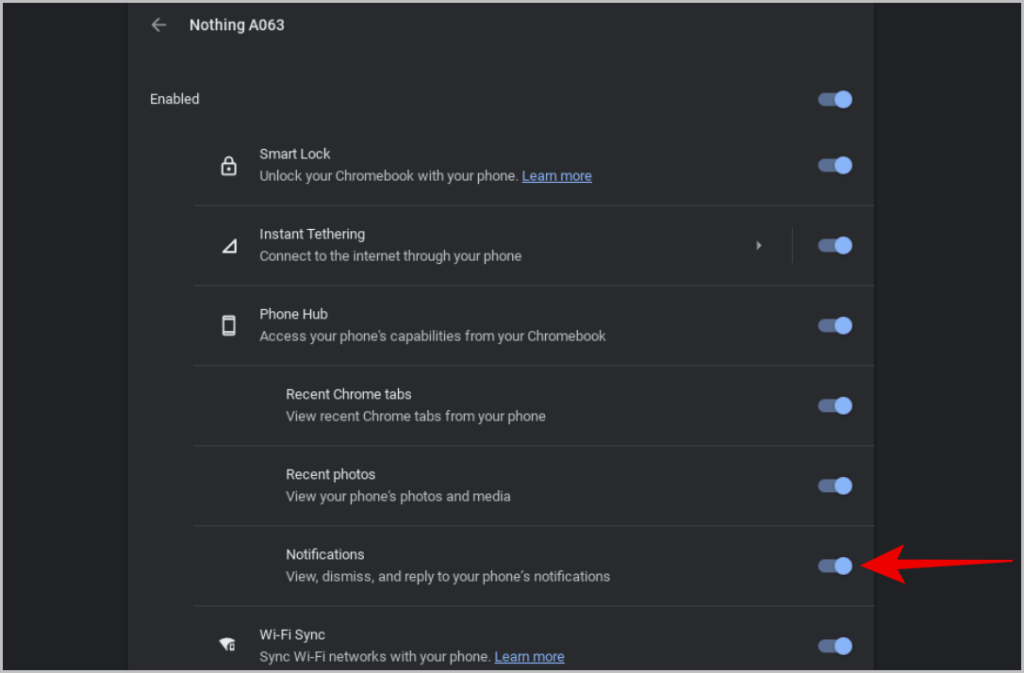Click the Recent Chrome tabs heading
Image resolution: width=1024 pixels, height=673 pixels.
(x=348, y=394)
